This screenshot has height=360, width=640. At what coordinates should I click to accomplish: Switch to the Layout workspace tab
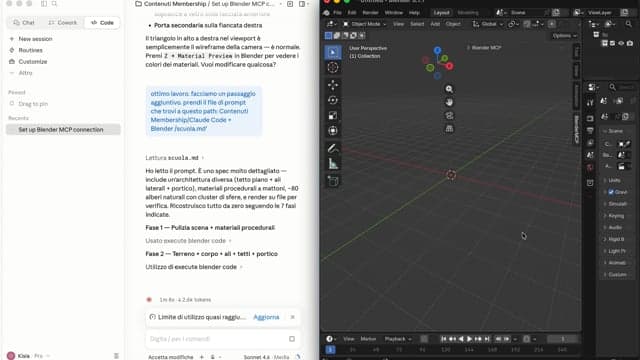coord(441,13)
